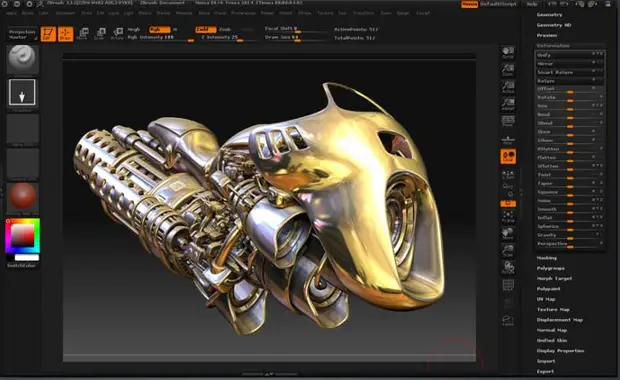Screen dimensions: 620x380
Task: Click the Scroll icon on the right shelf
Action: pos(508,52)
